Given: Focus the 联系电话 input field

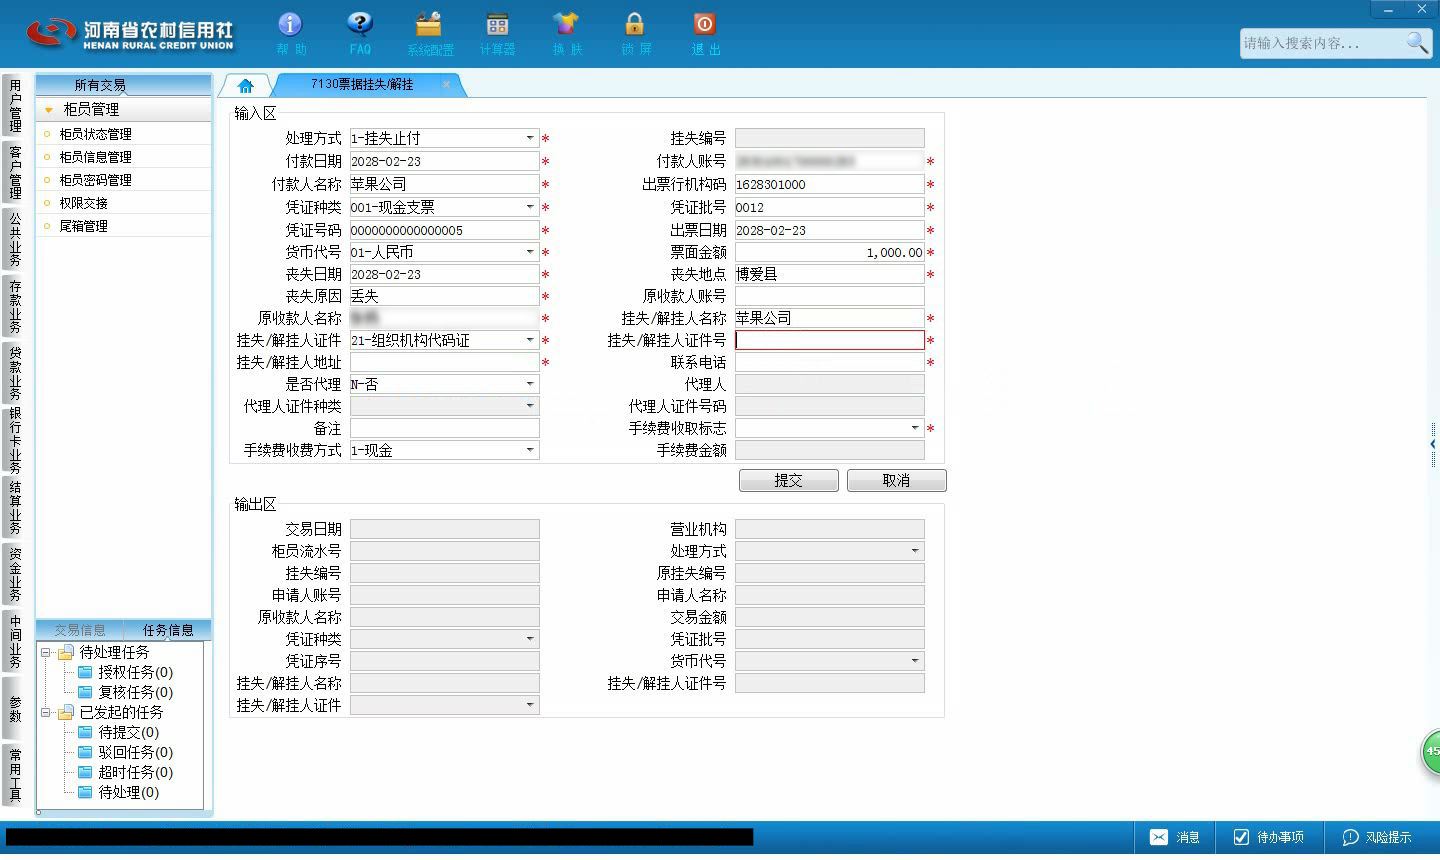Looking at the screenshot, I should (830, 362).
